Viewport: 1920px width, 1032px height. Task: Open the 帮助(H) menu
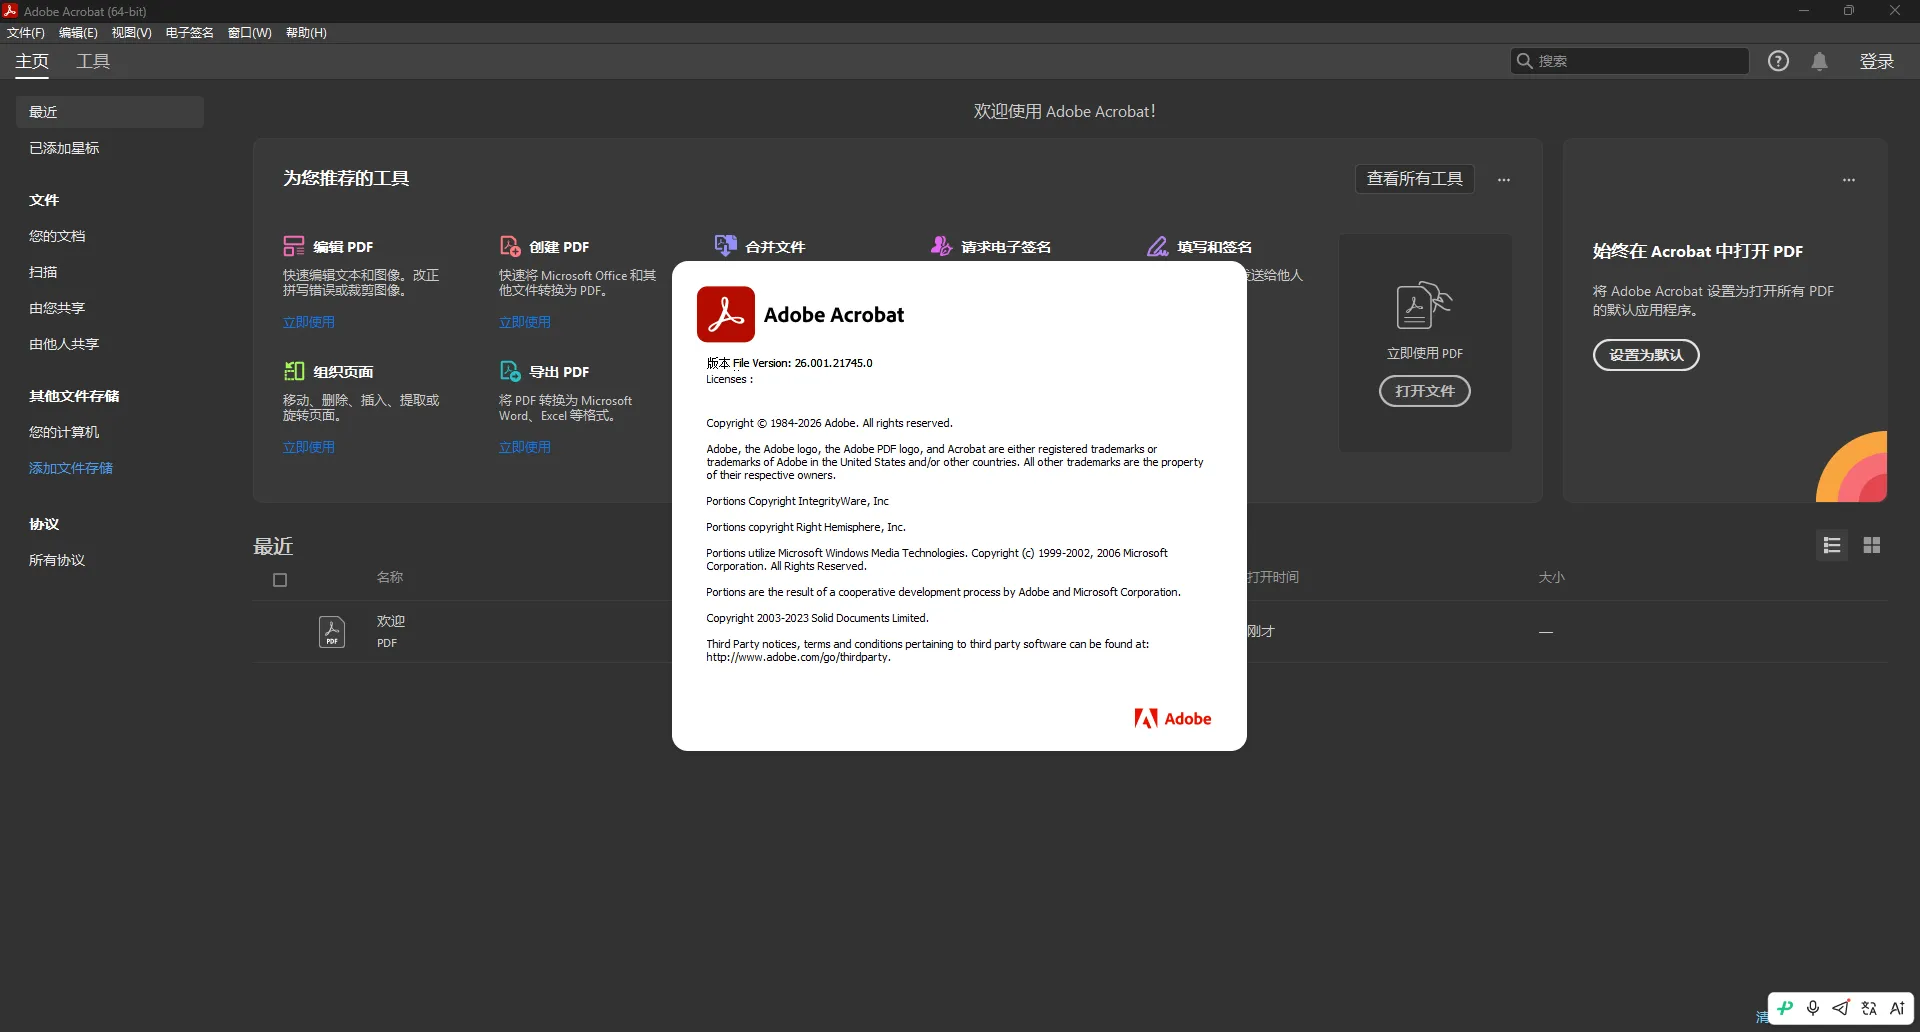click(x=306, y=33)
